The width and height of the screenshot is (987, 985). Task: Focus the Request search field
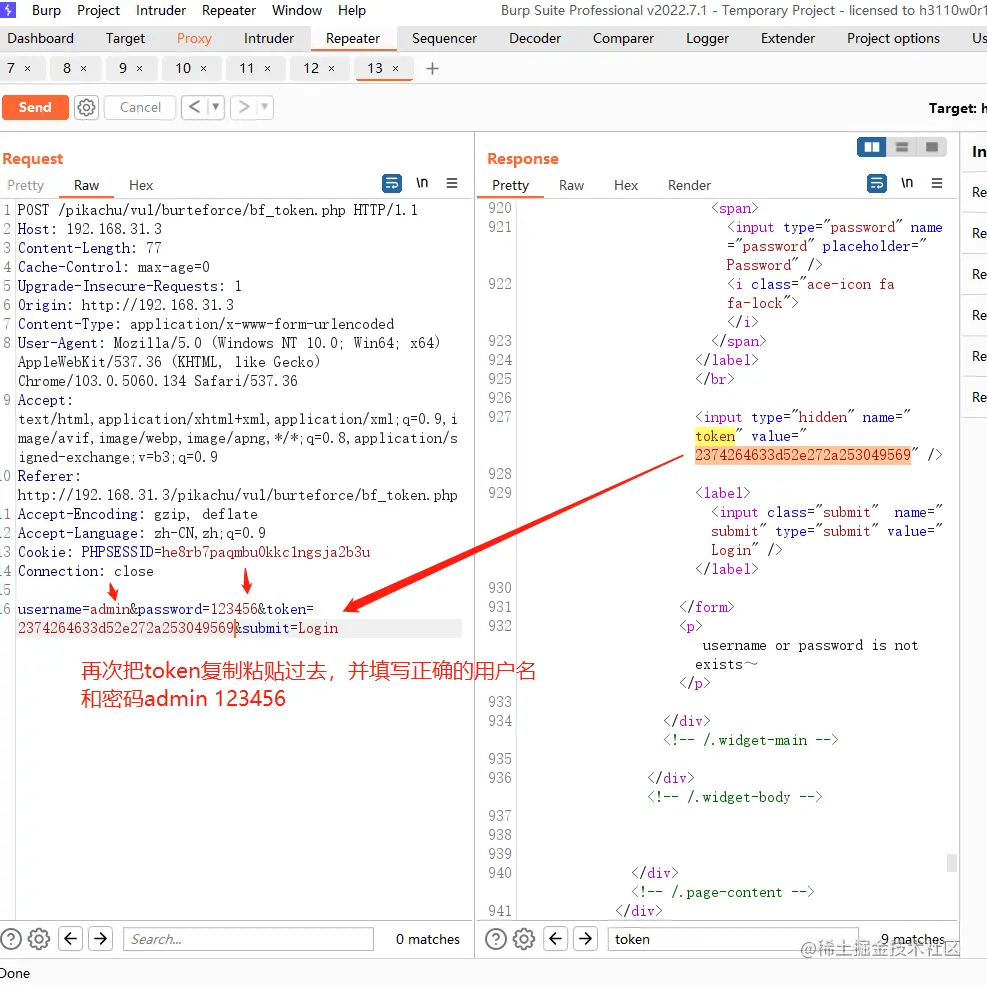click(x=249, y=939)
